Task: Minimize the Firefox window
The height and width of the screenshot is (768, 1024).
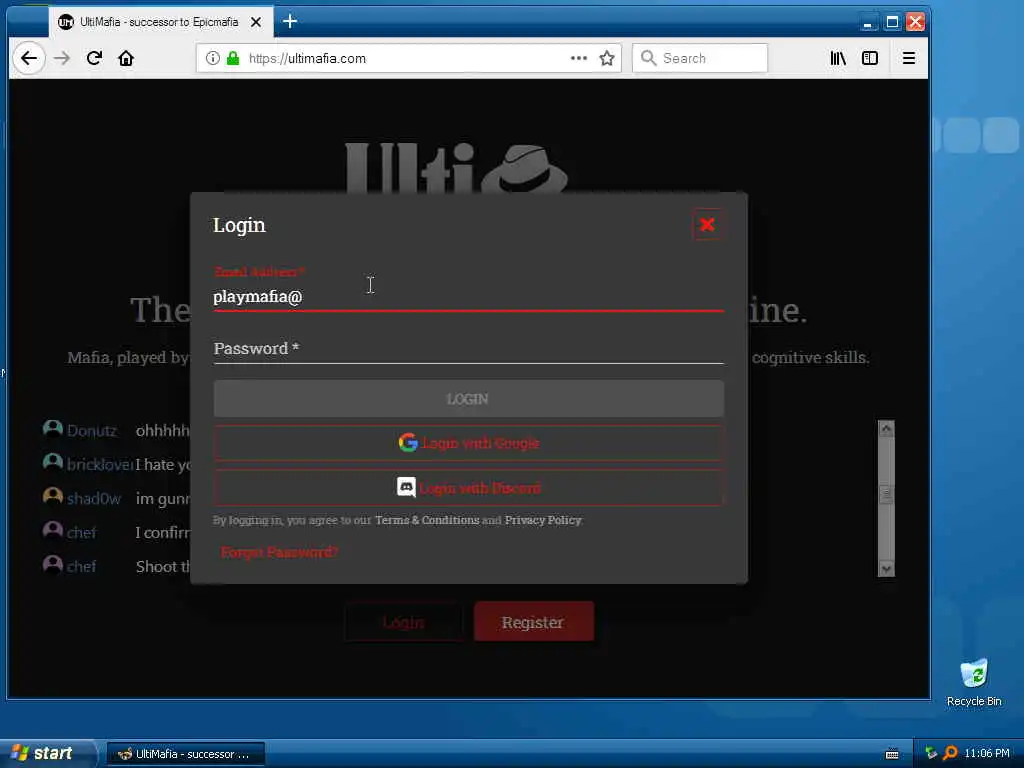Action: (868, 23)
